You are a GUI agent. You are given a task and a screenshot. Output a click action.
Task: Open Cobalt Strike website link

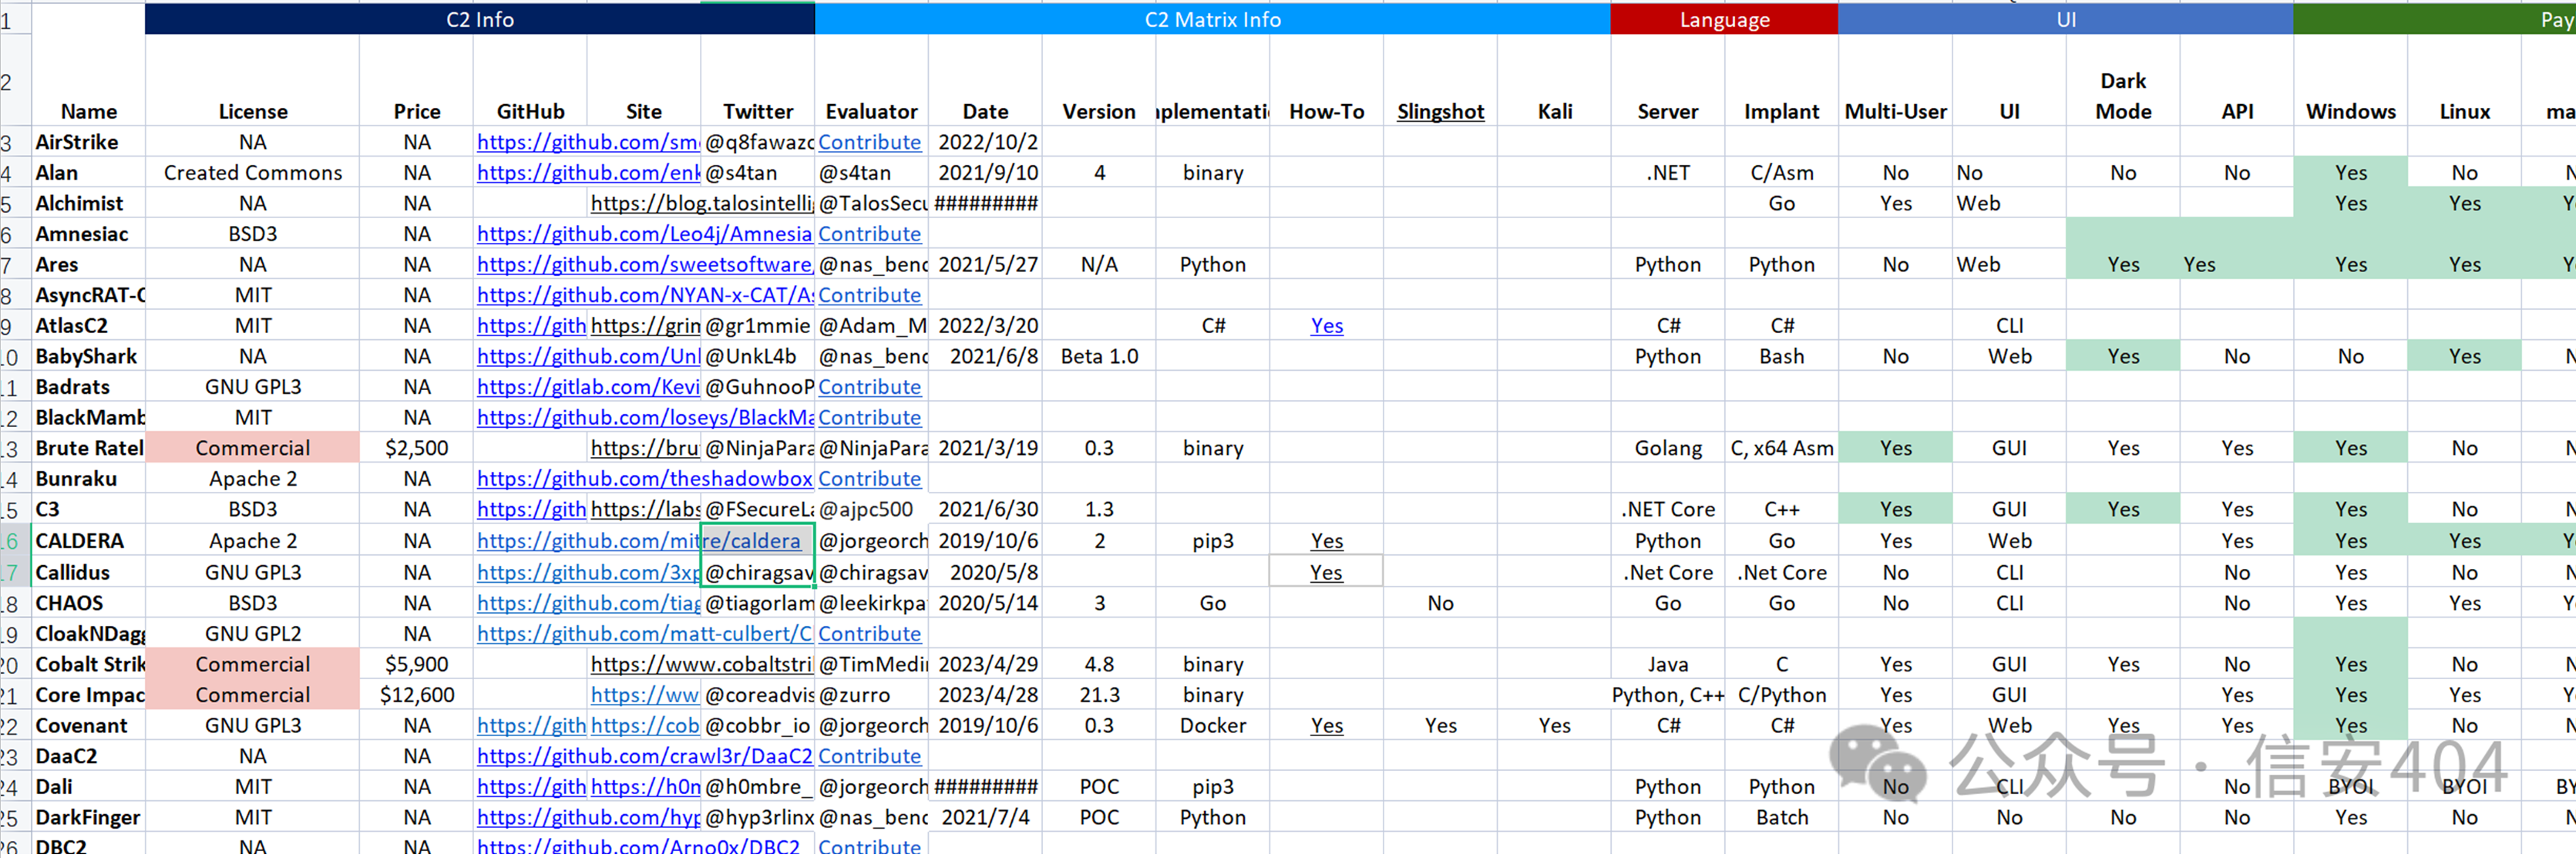tap(701, 665)
